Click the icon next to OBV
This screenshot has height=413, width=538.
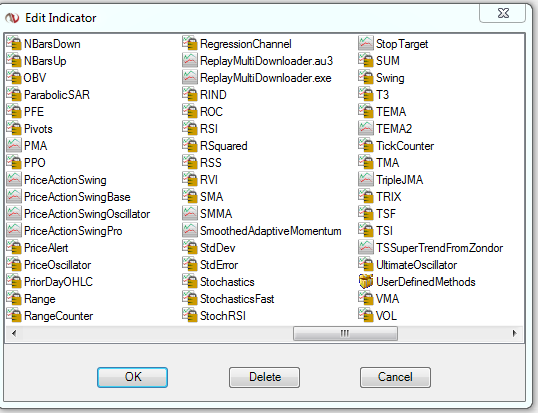tap(14, 78)
